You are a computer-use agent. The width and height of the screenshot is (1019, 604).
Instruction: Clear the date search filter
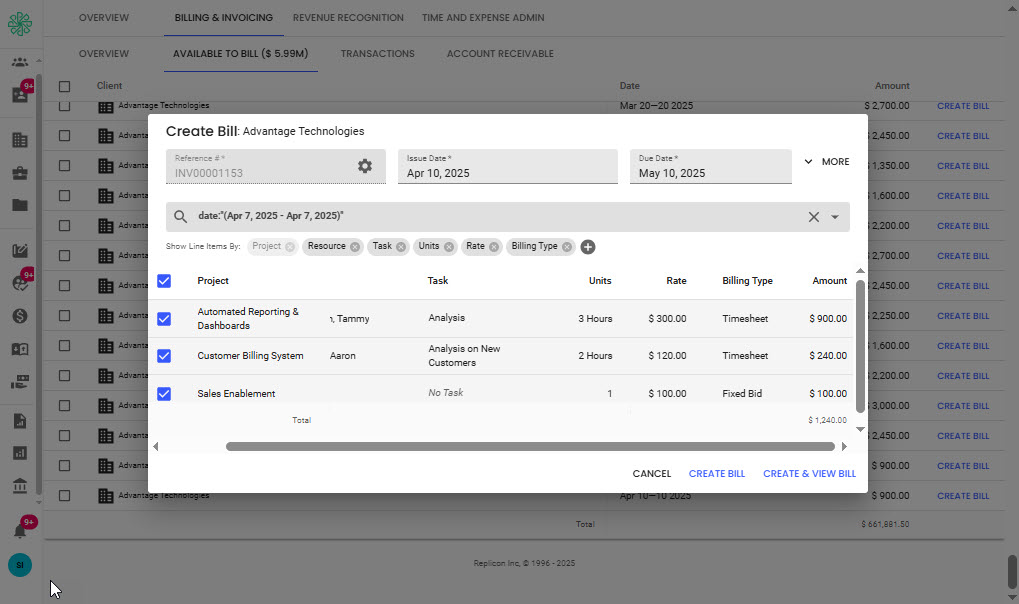click(813, 217)
